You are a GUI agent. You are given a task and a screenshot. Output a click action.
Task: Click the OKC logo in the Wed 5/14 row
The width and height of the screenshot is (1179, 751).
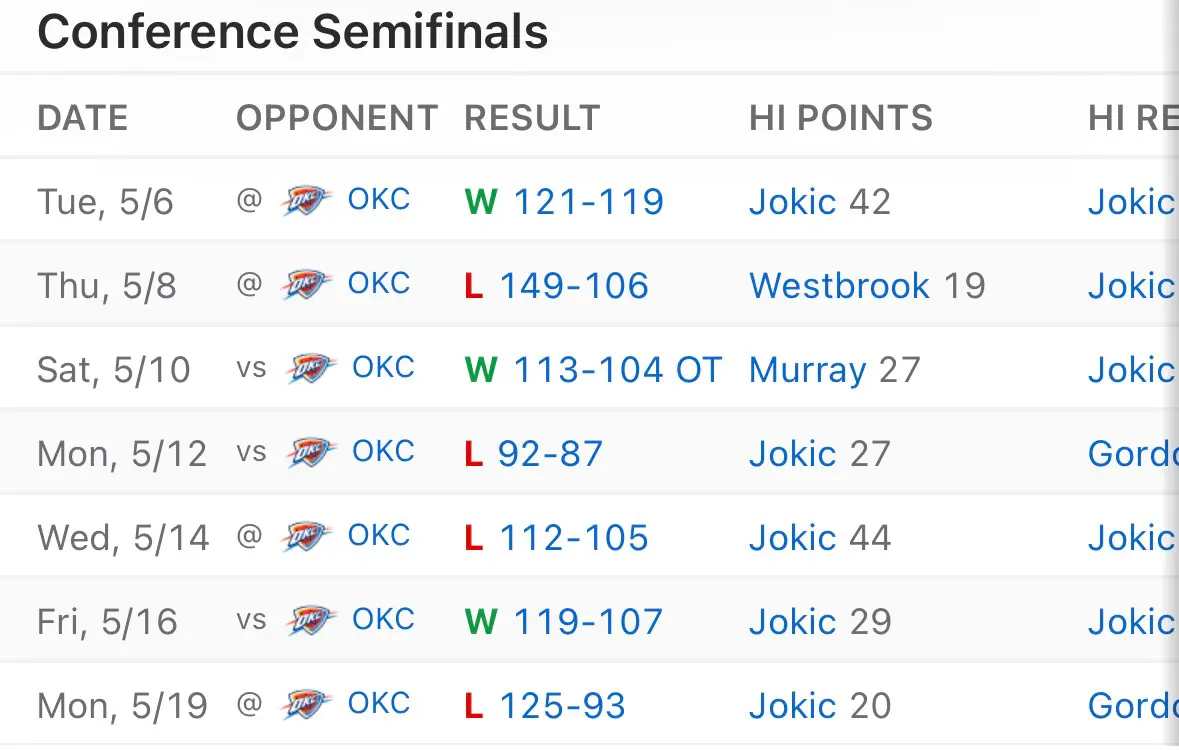[x=306, y=538]
